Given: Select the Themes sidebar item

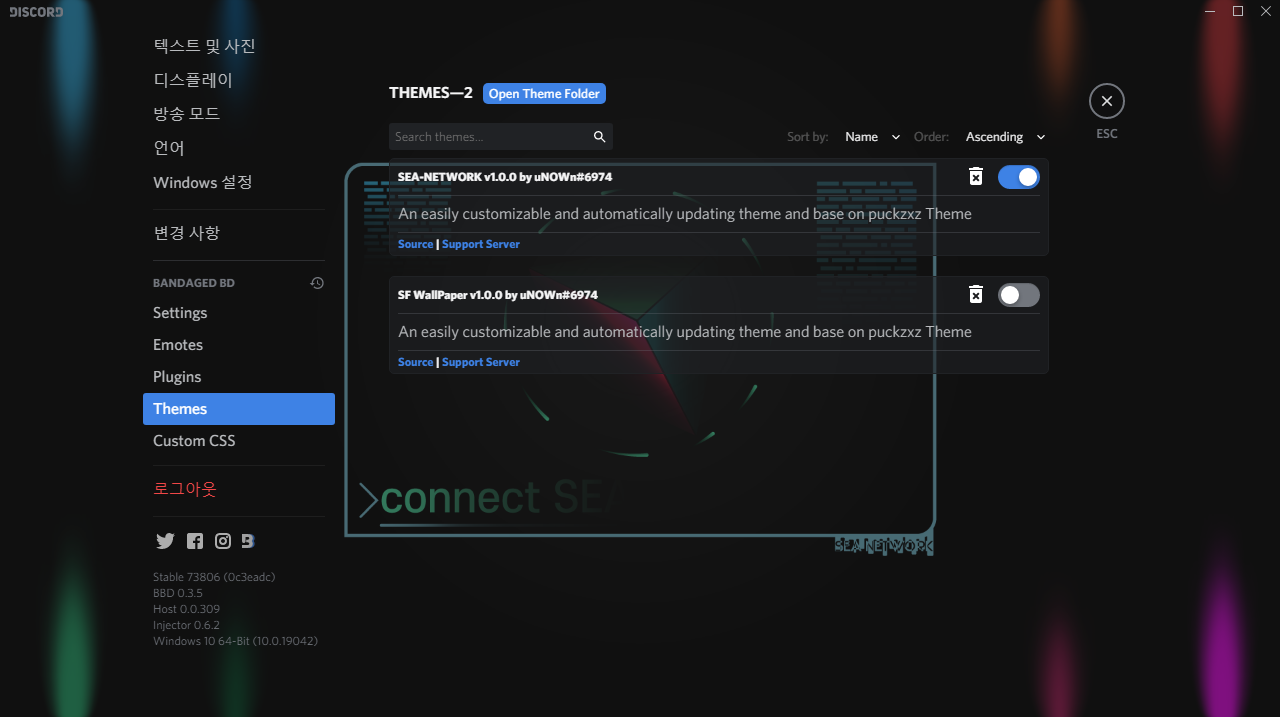Looking at the screenshot, I should pyautogui.click(x=239, y=409).
